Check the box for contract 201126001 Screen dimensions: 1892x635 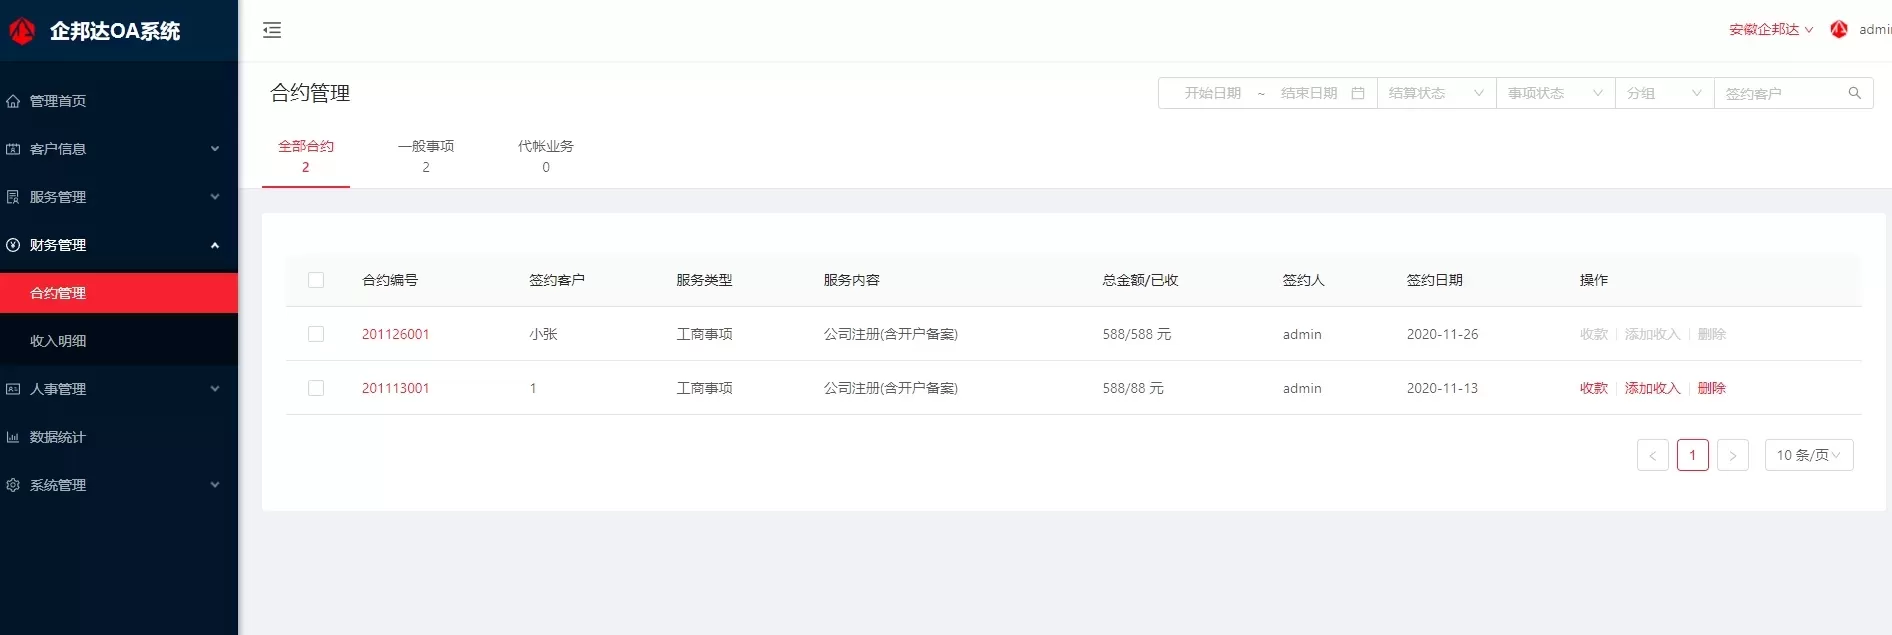316,334
